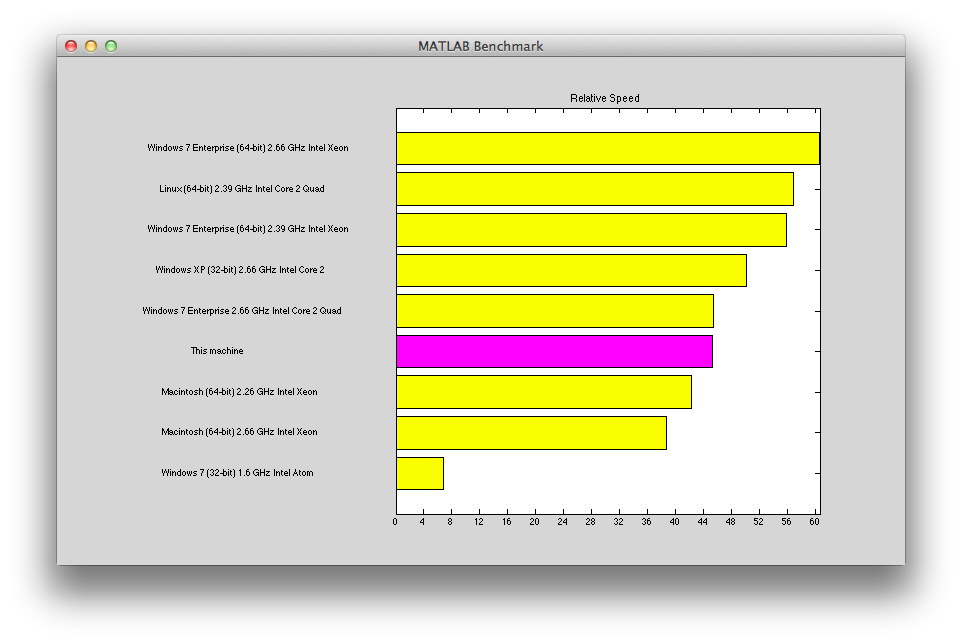Click label Windows 7 Enterprise (64-bit) 2.66 GHz Intel Xeon
Viewport: 962px width, 644px height.
click(248, 148)
